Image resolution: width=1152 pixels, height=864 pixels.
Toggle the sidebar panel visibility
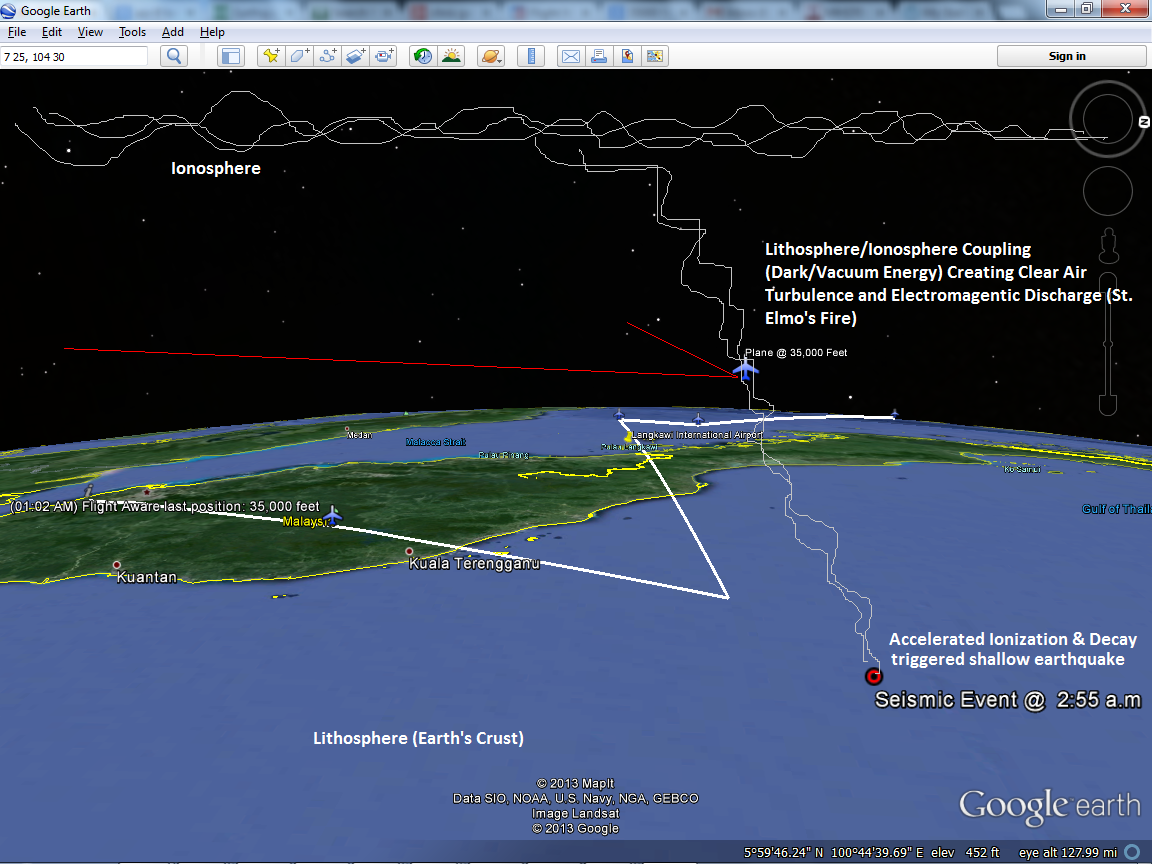[231, 56]
